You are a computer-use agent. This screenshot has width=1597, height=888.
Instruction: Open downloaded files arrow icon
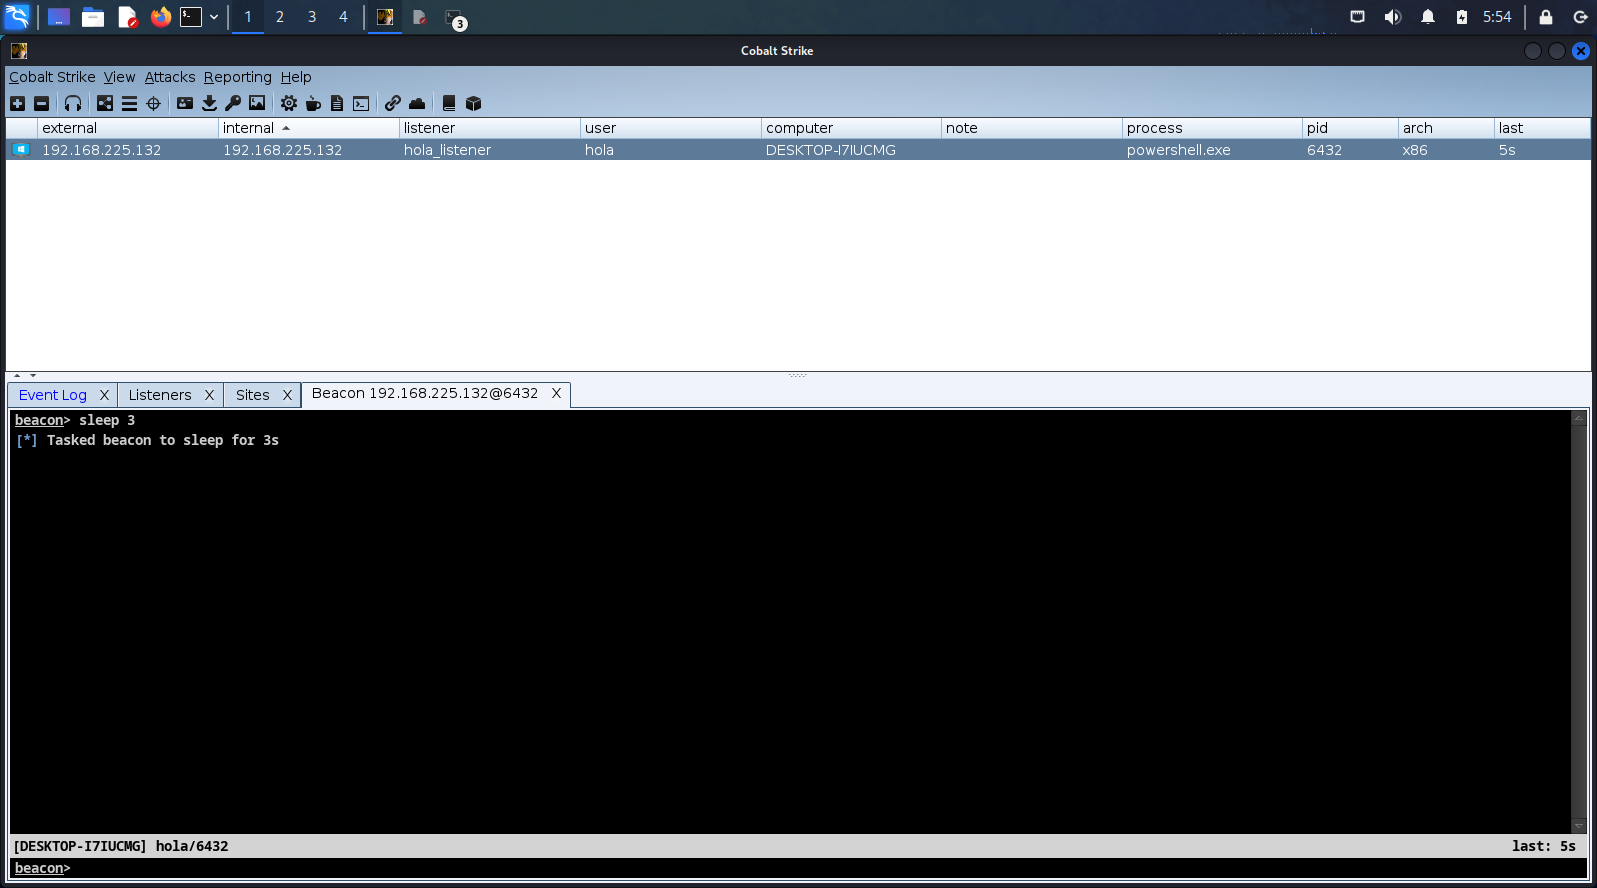coord(209,103)
